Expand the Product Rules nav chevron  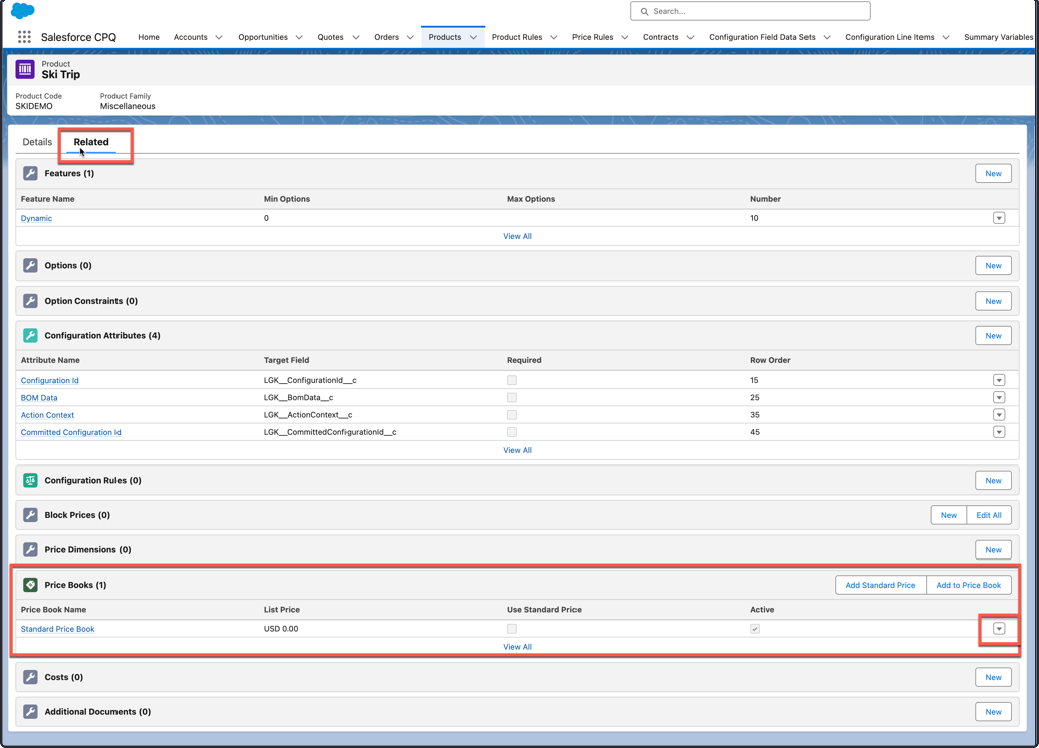[554, 37]
